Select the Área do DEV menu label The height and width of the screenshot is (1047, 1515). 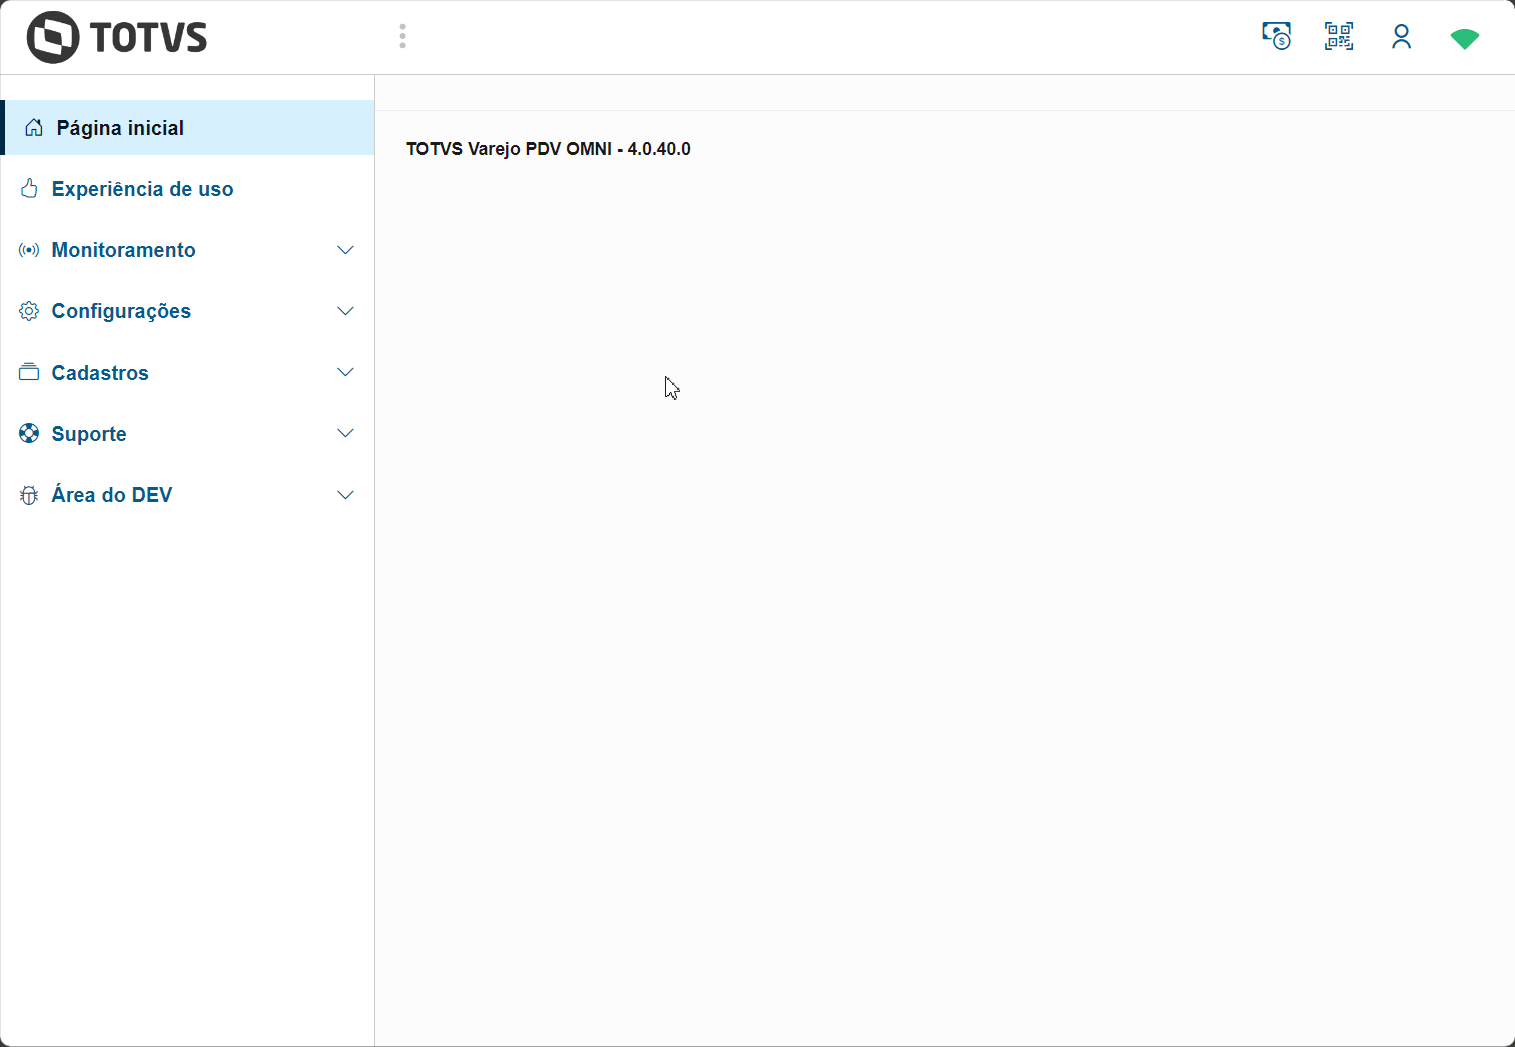112,495
